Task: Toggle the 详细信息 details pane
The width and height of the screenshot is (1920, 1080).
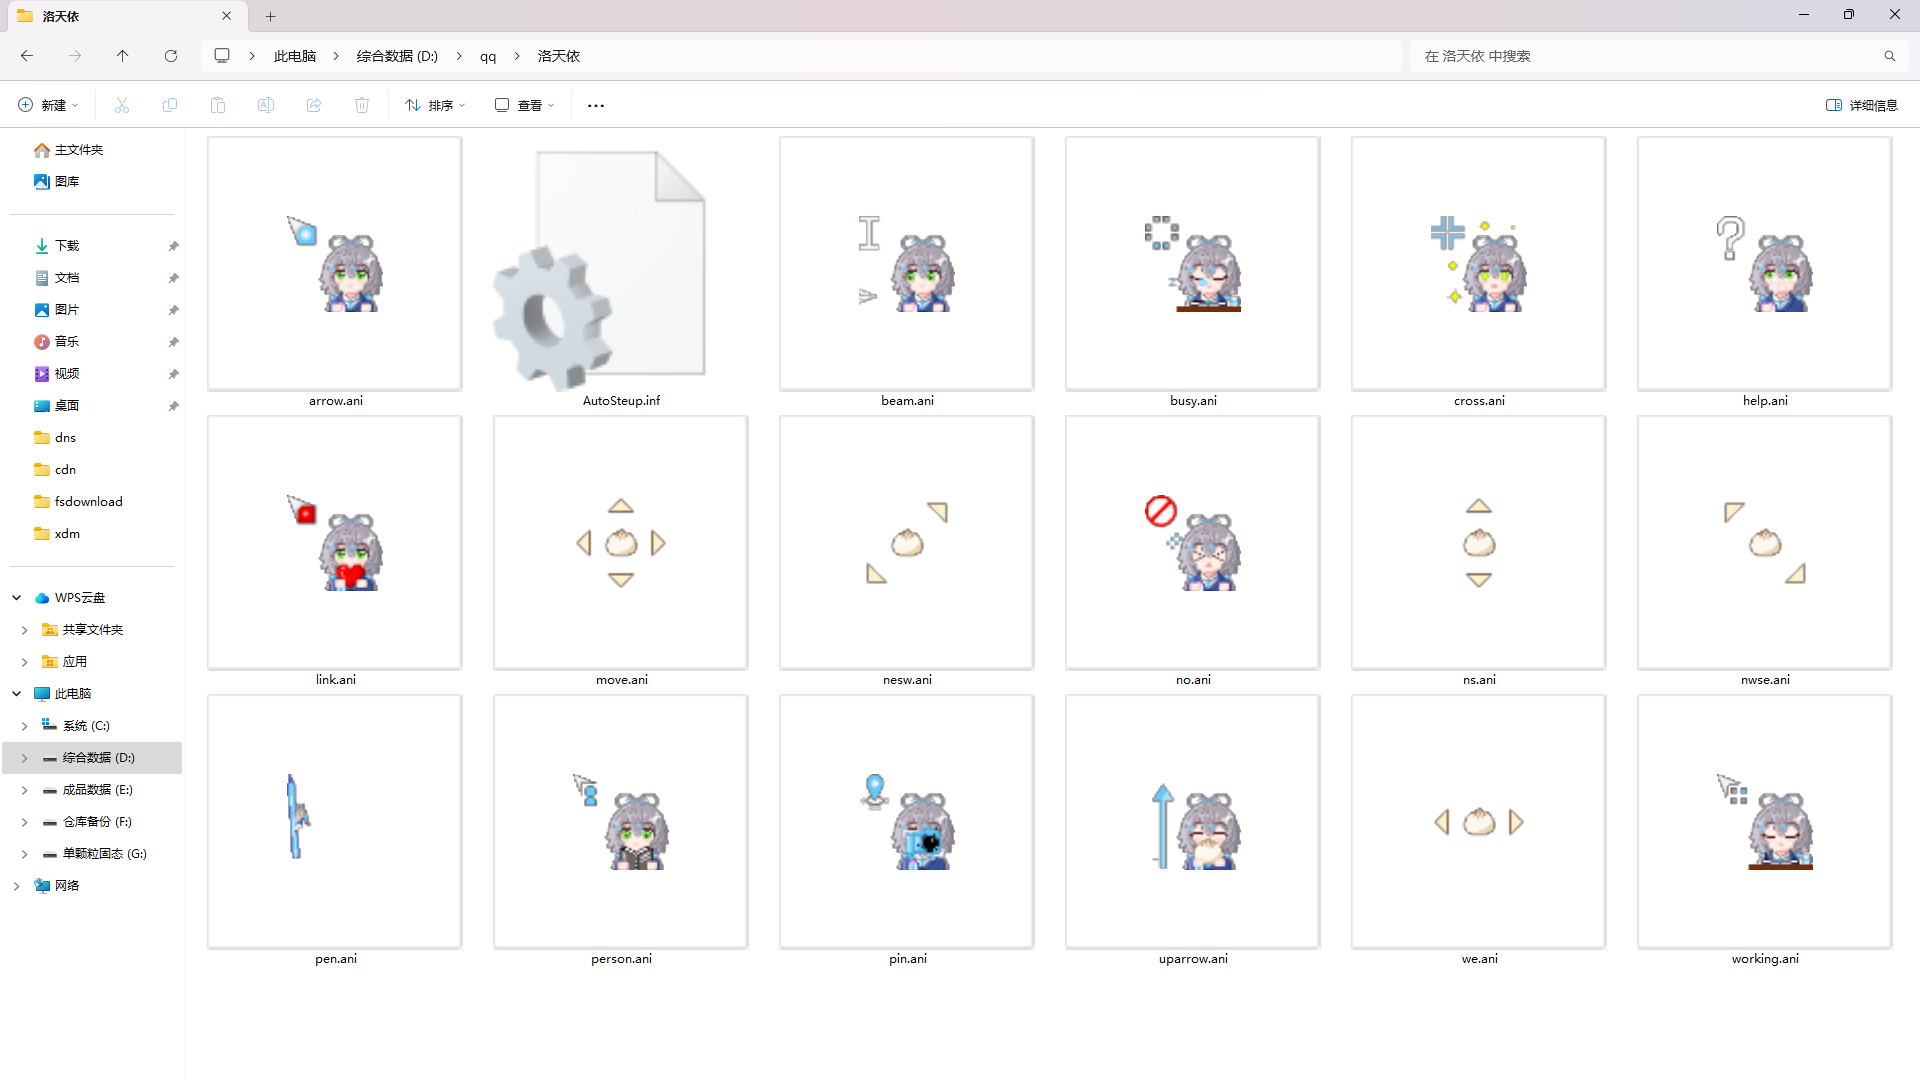Action: click(1861, 105)
